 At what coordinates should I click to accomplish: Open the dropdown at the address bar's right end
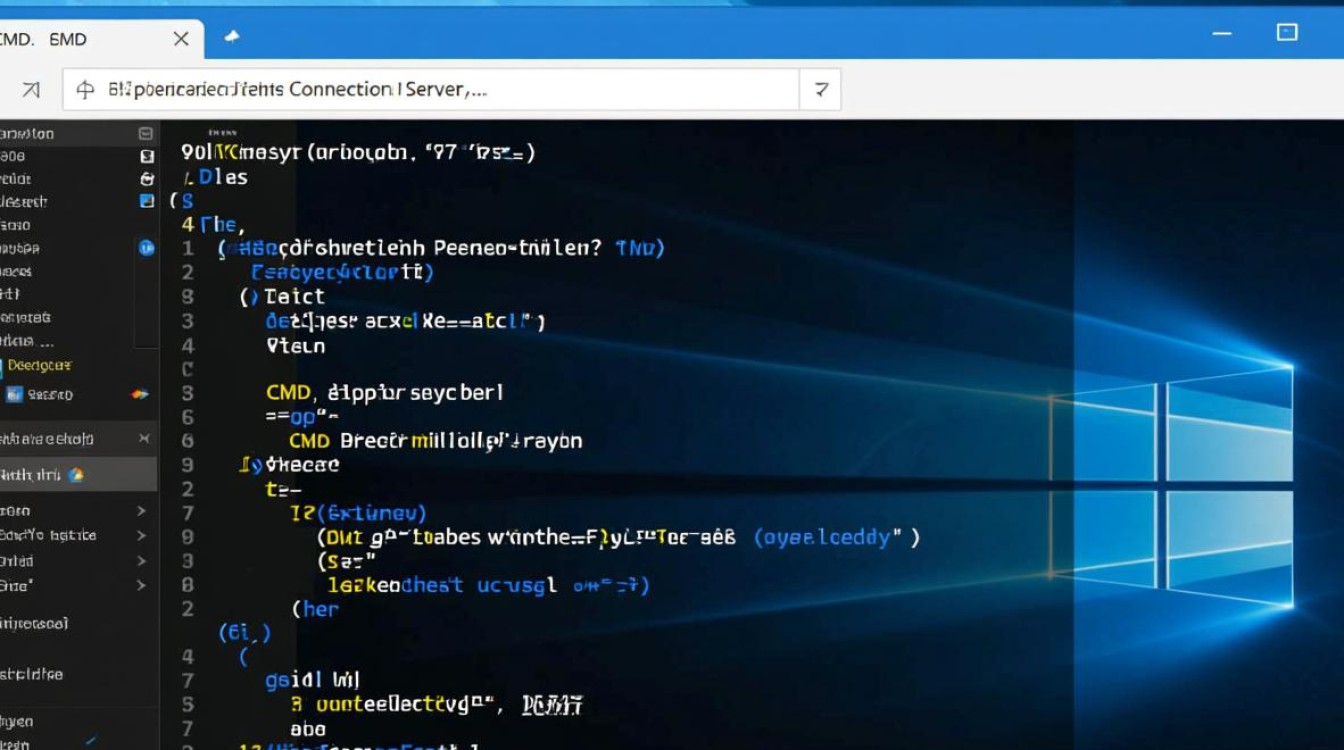(820, 90)
